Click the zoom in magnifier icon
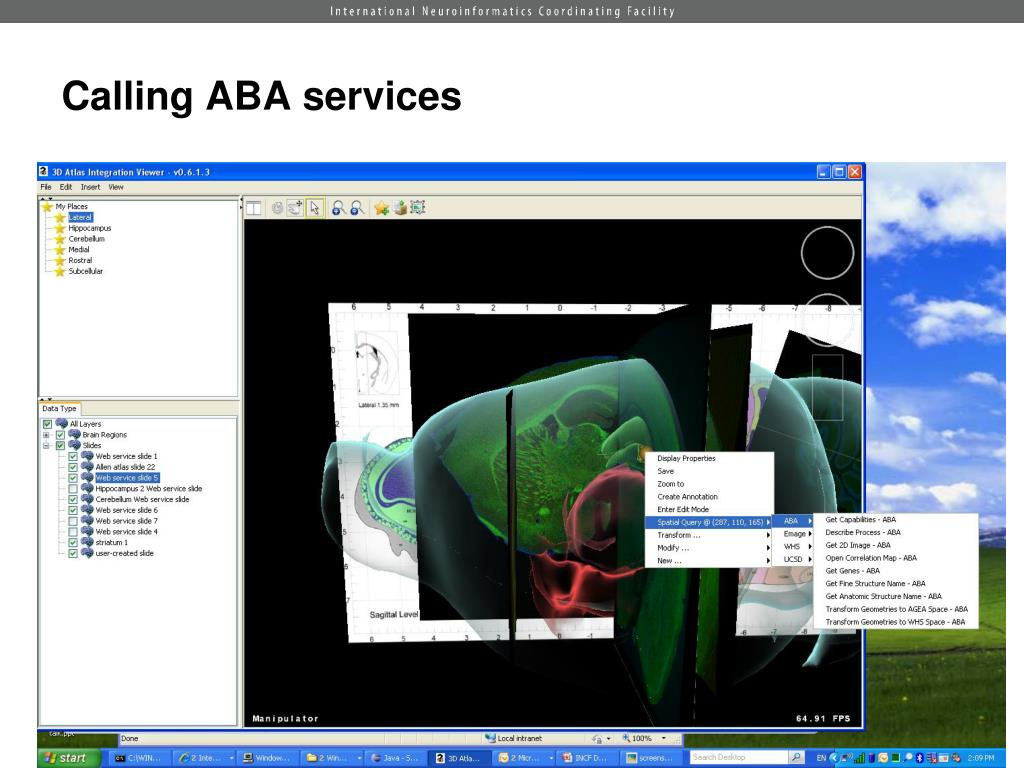The width and height of the screenshot is (1024, 768). [x=339, y=208]
